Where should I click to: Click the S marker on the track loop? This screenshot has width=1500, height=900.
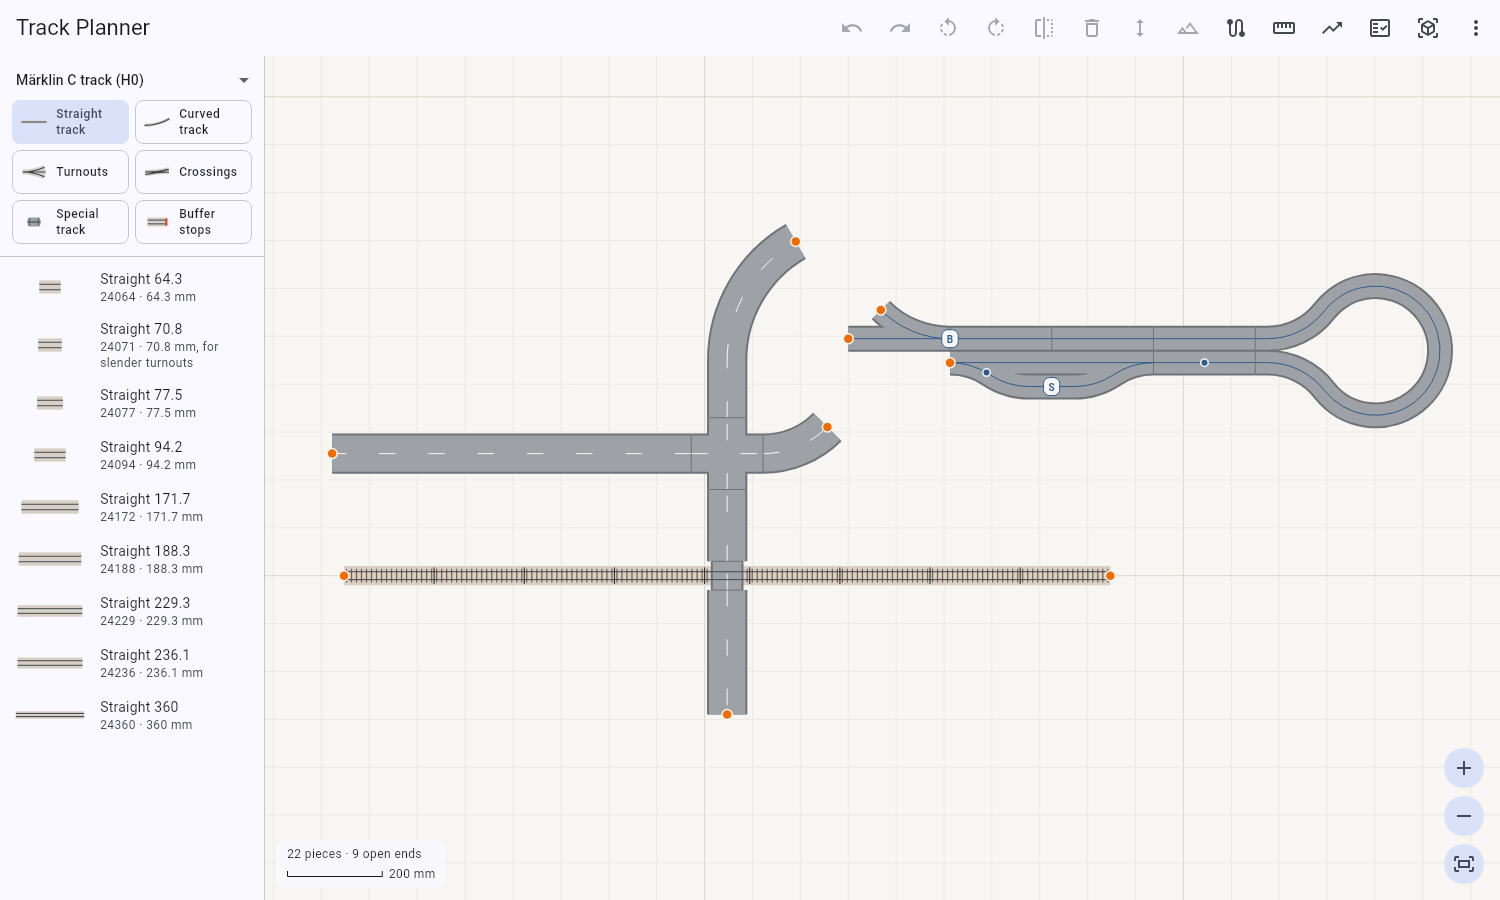(1051, 387)
